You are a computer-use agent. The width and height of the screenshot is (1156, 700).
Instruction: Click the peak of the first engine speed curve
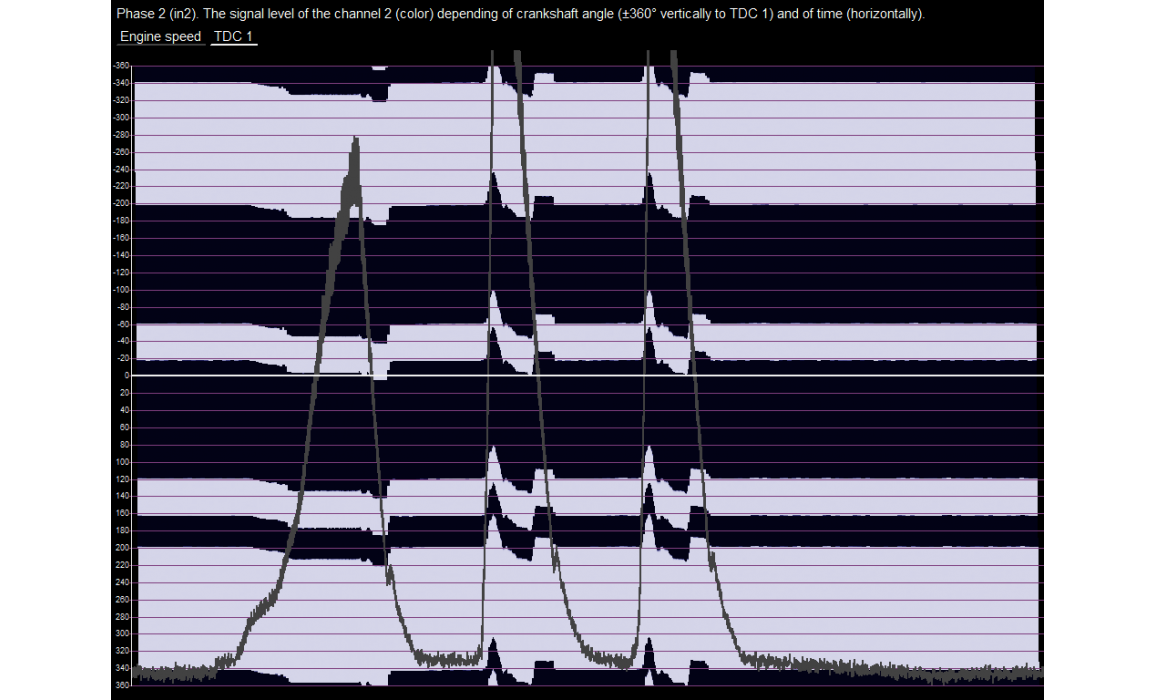coord(355,141)
